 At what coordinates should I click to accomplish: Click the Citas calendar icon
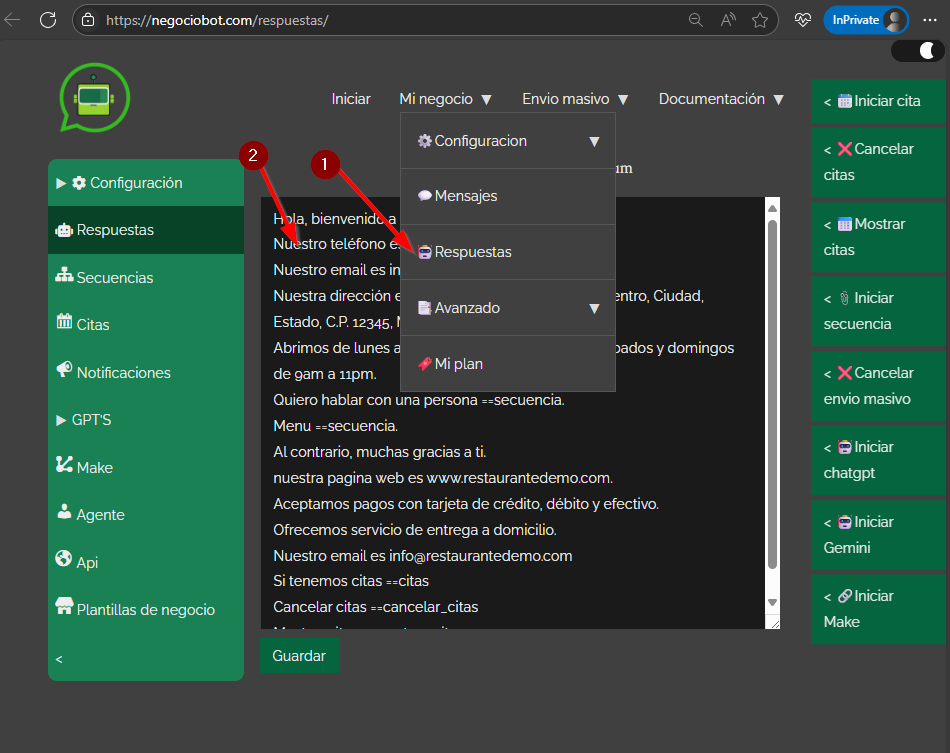(x=64, y=321)
